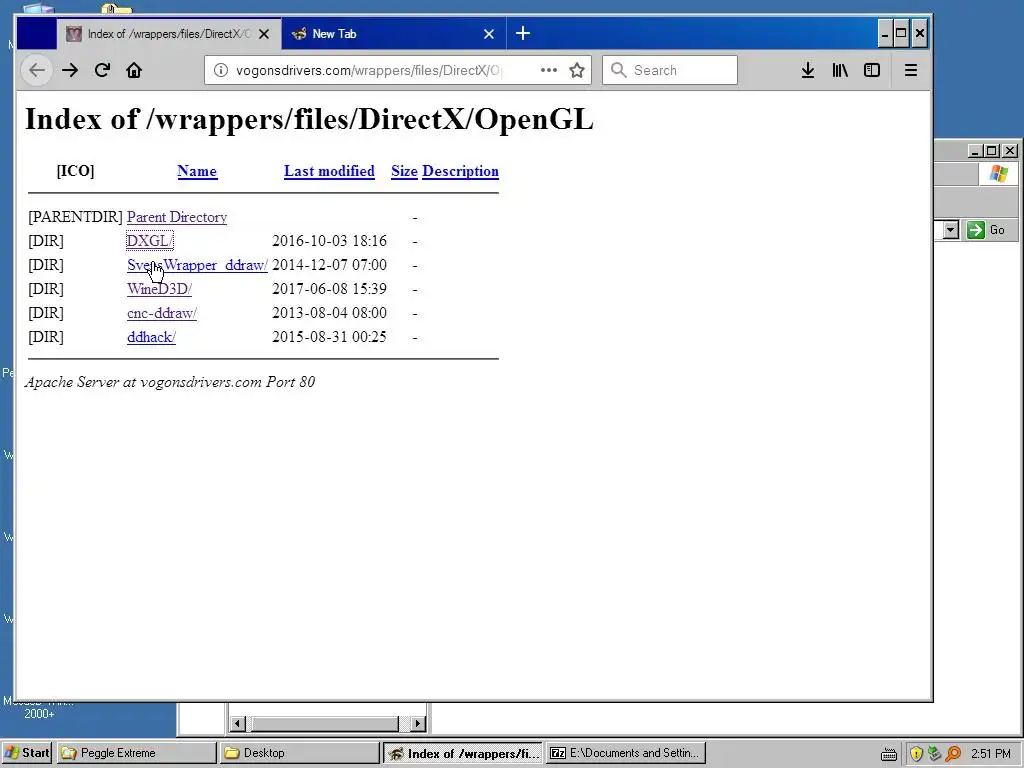Image resolution: width=1024 pixels, height=768 pixels.
Task: Switch to Desktop taskbar button
Action: (299, 753)
